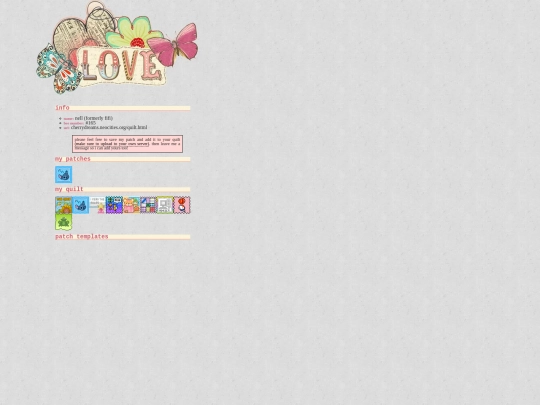Viewport: 540px width, 405px height.
Task: Click the 'my patches' section heading
Action: (x=123, y=159)
